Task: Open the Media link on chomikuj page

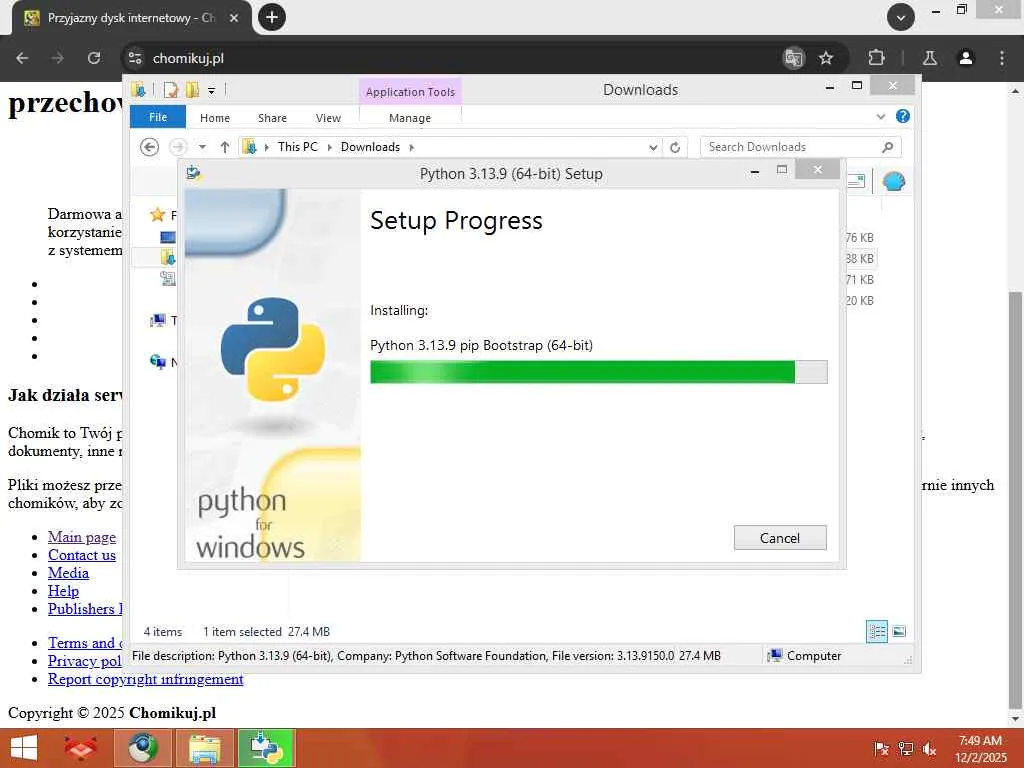Action: [x=68, y=573]
